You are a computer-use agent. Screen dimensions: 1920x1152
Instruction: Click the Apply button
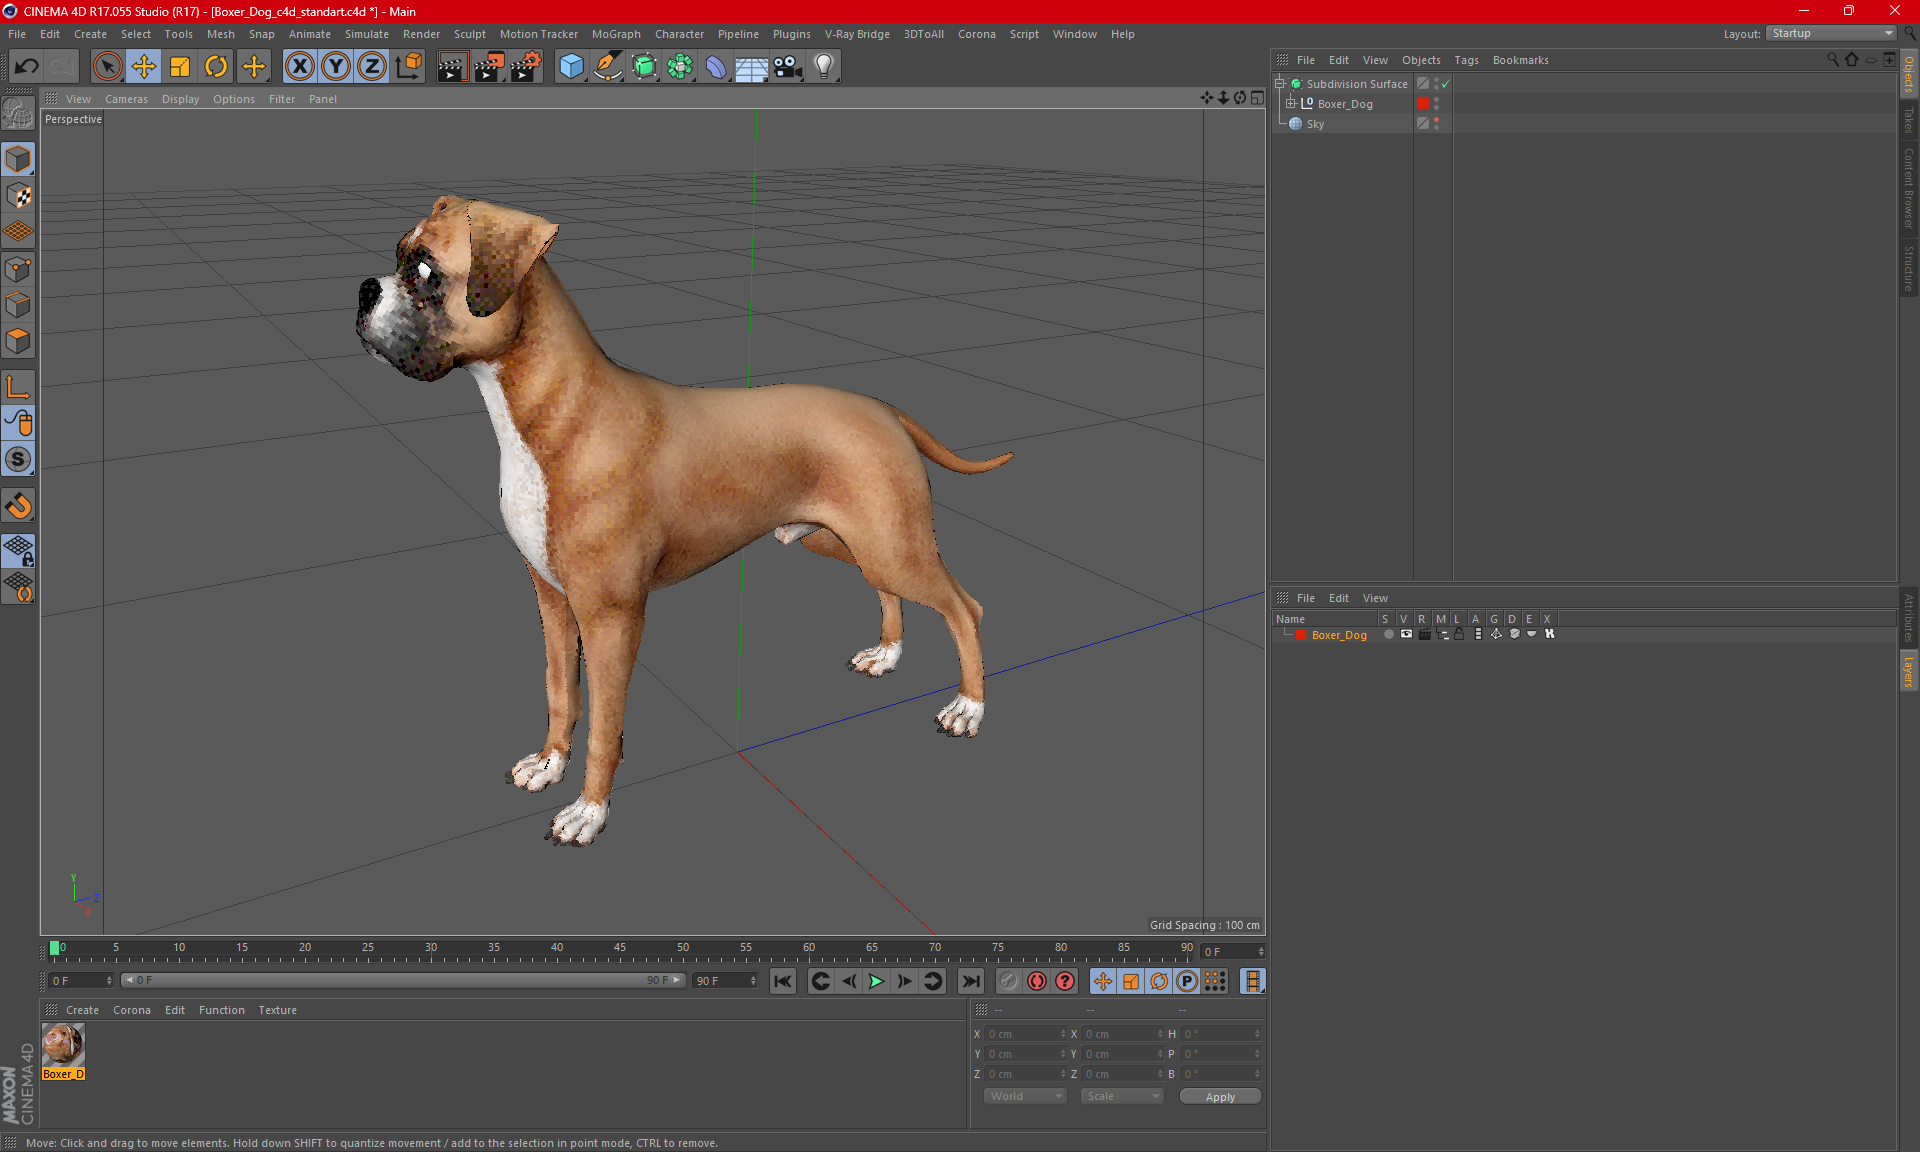[x=1219, y=1097]
